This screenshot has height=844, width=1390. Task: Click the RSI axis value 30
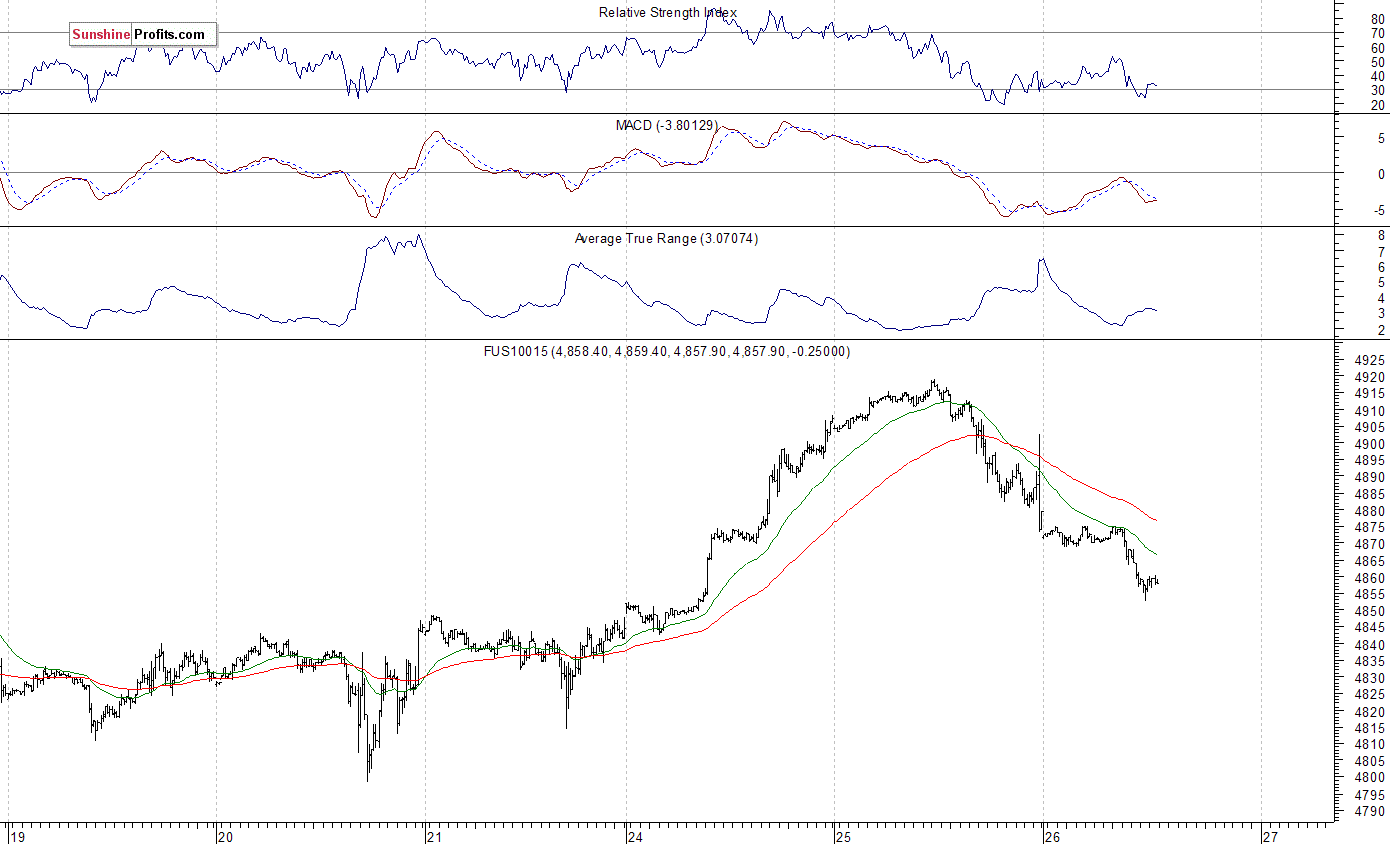pos(1377,90)
